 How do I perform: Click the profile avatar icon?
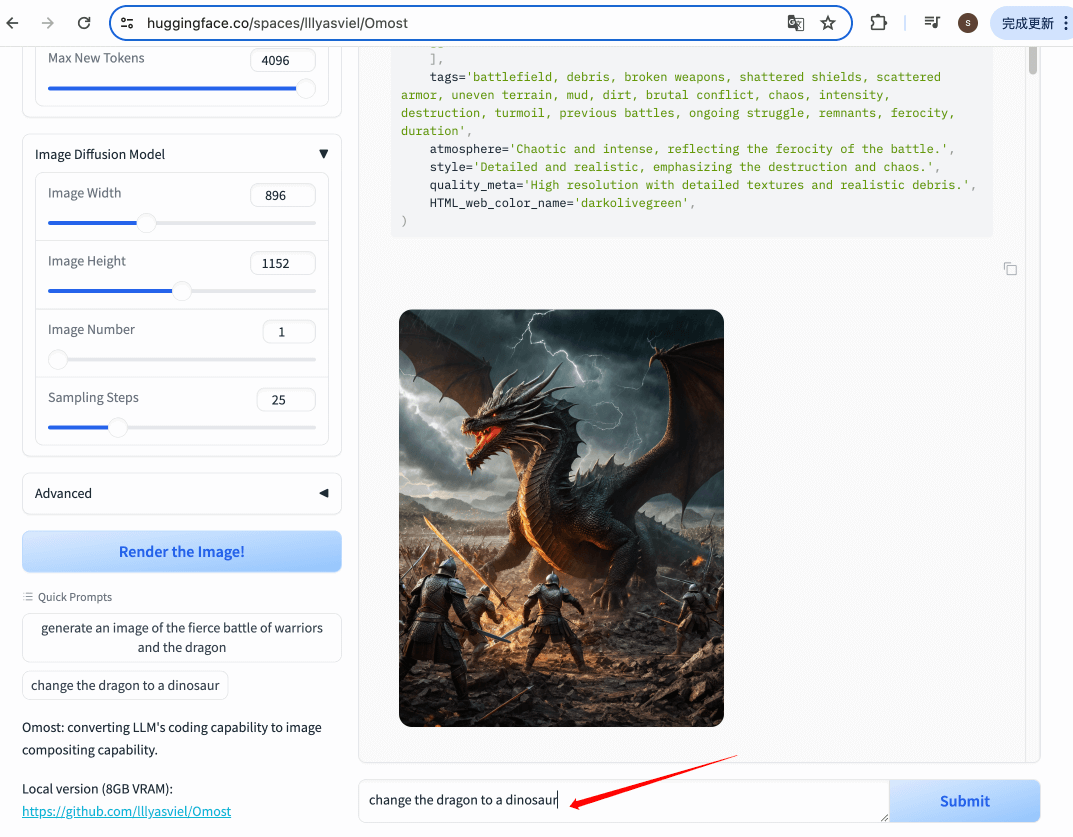click(x=967, y=23)
